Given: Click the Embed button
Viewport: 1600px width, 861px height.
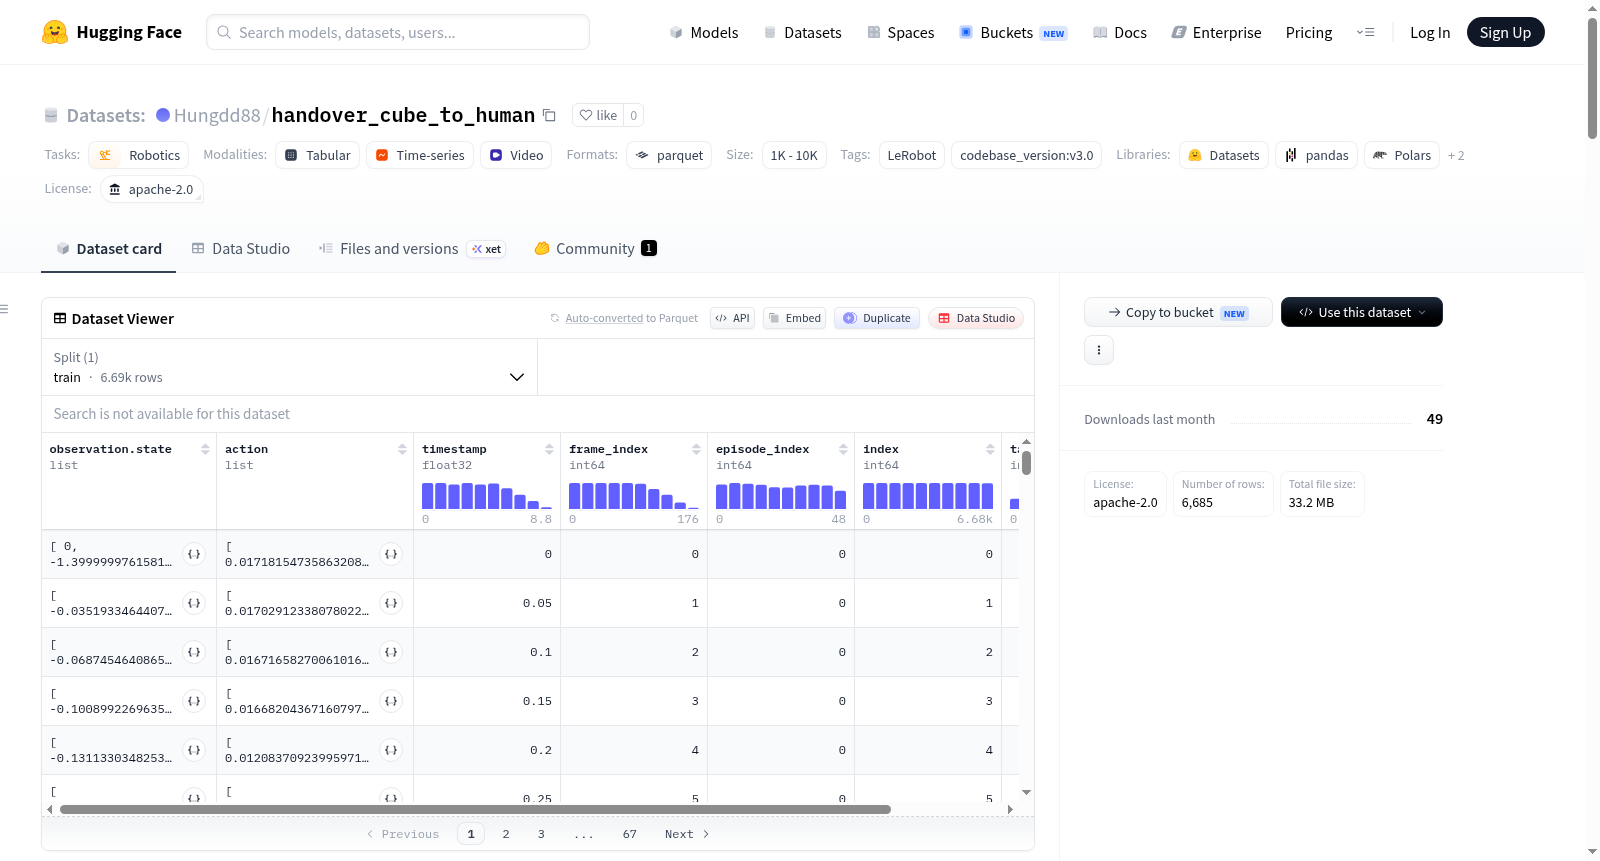Looking at the screenshot, I should 794,318.
